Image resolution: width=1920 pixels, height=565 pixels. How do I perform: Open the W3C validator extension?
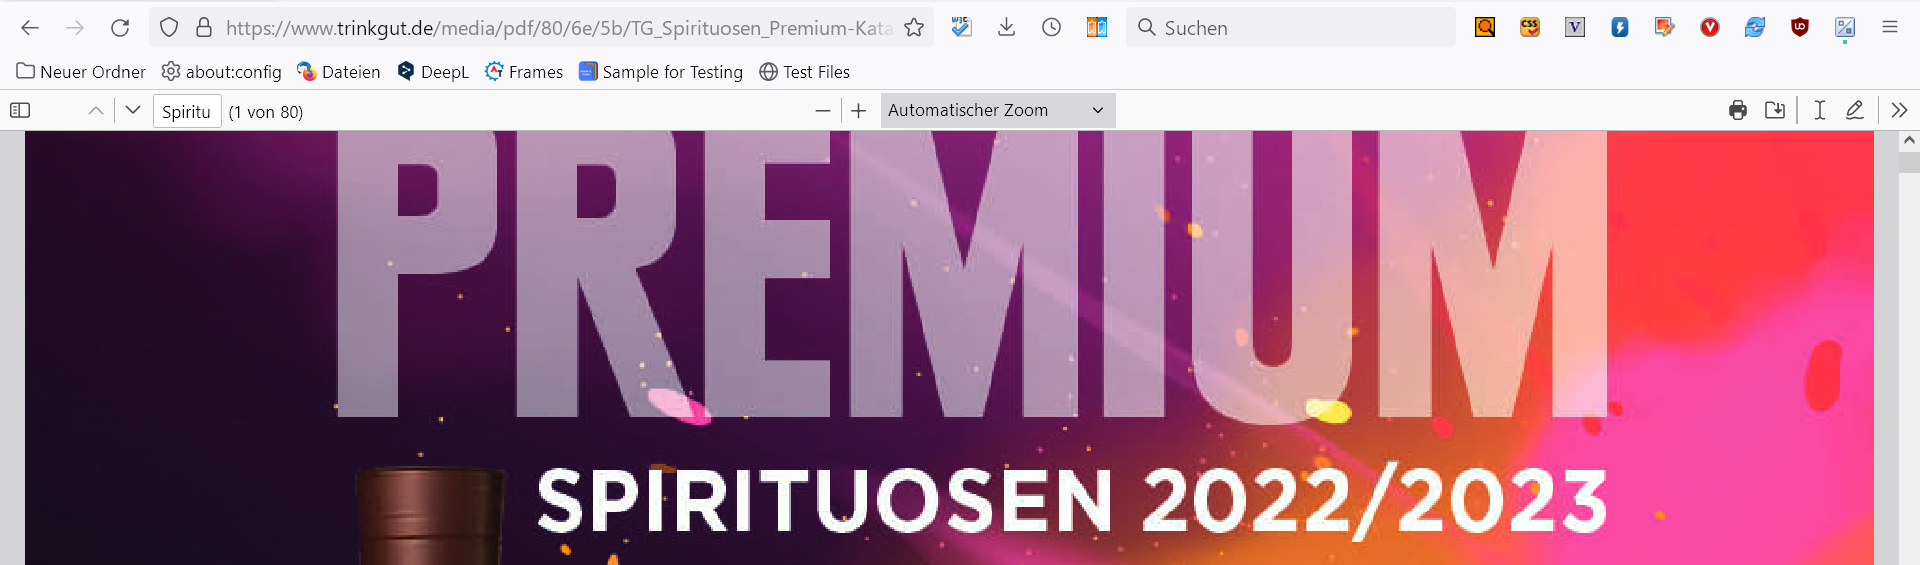(x=961, y=27)
